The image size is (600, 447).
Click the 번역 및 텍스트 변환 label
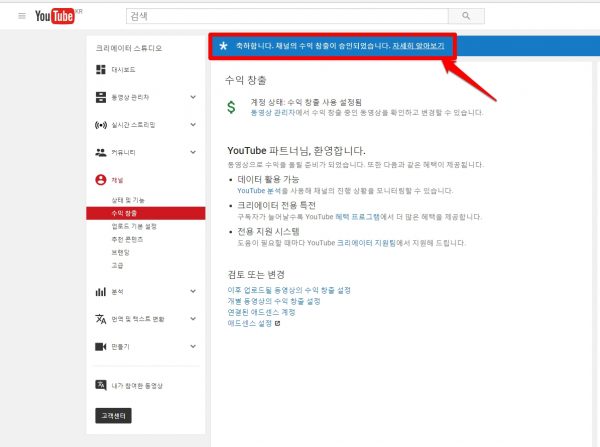pos(138,319)
